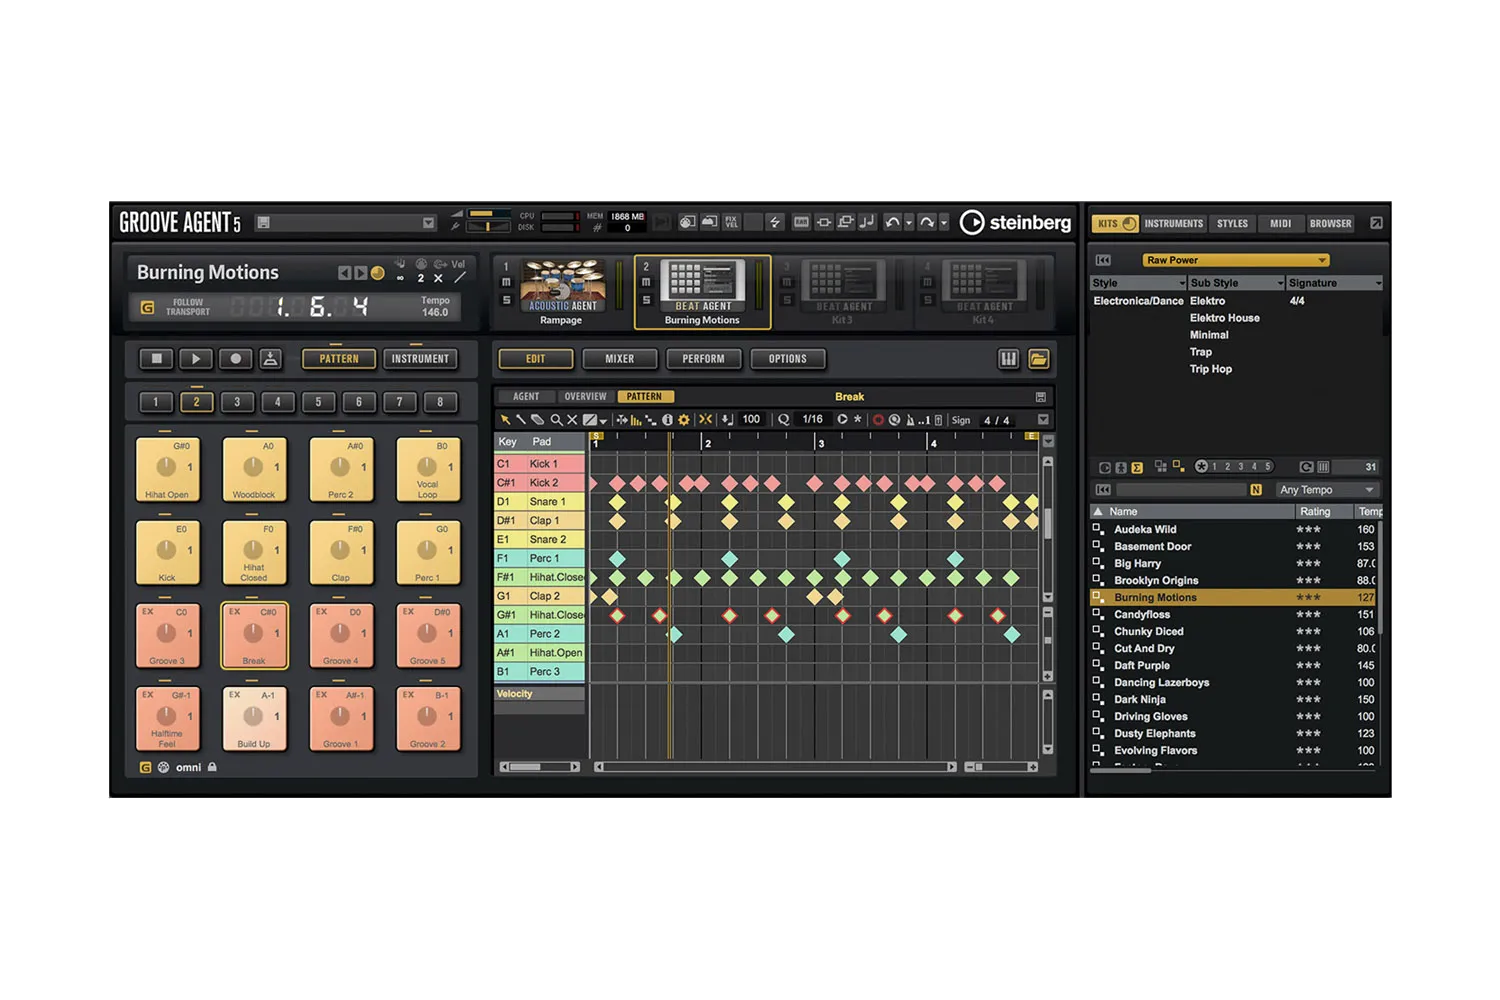Toggle the yellow N button beside search field
Image resolution: width=1500 pixels, height=1000 pixels.
(1256, 490)
